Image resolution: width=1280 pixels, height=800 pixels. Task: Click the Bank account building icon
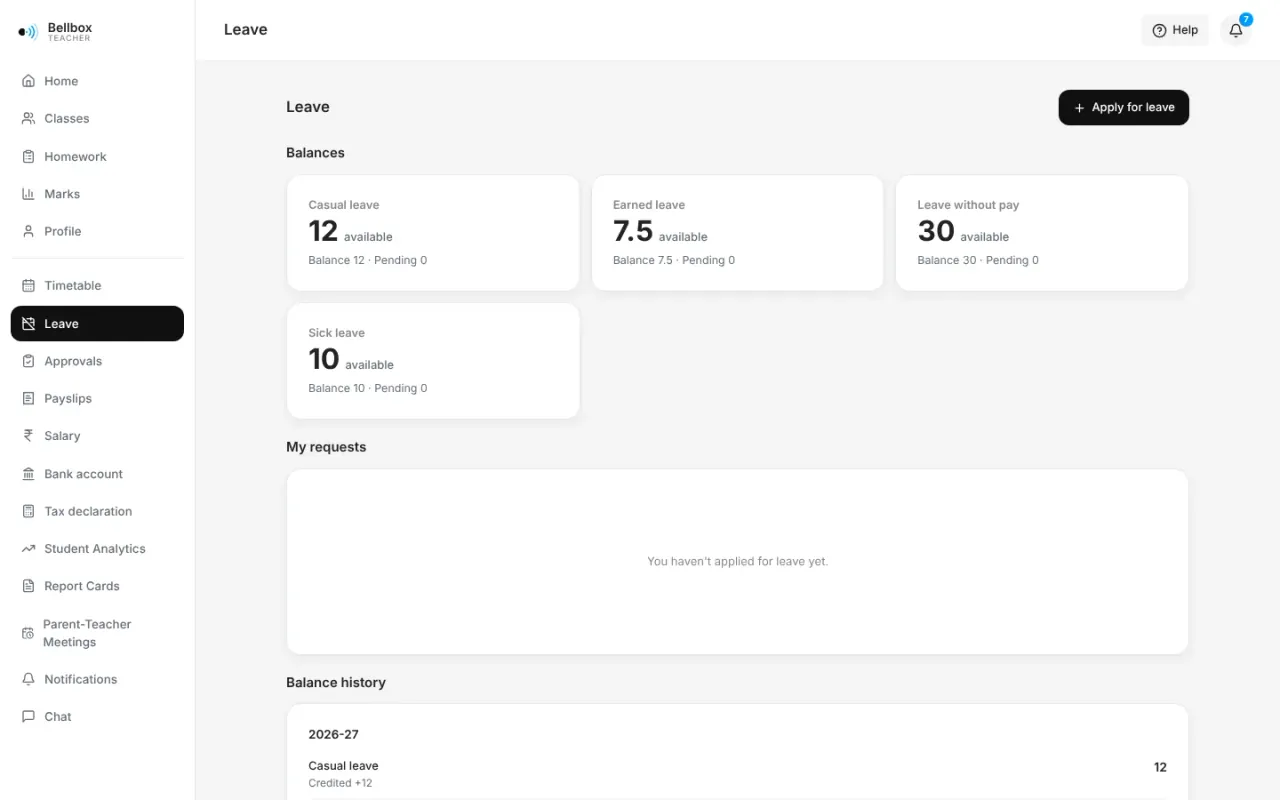[28, 474]
